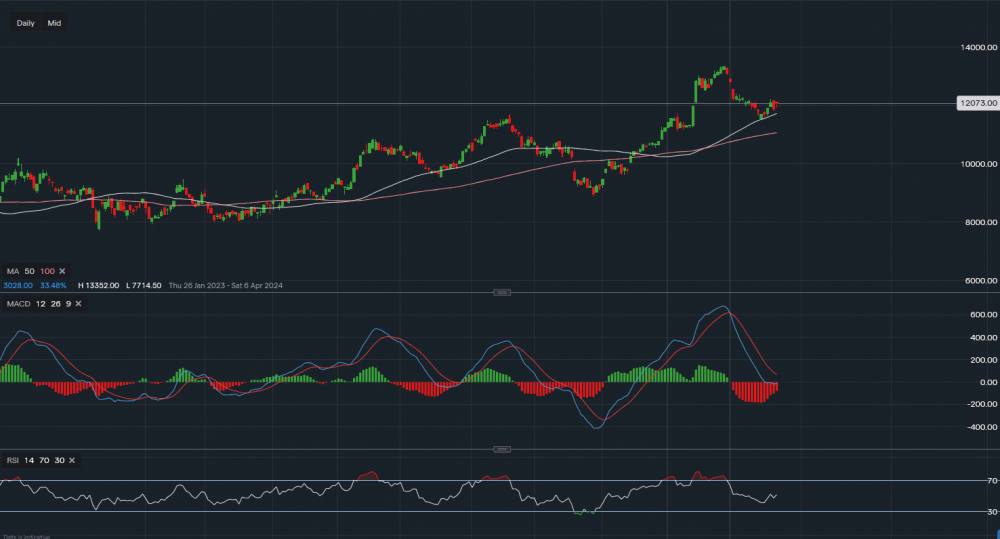
Task: Edit the MA 100 period value
Action: point(46,271)
